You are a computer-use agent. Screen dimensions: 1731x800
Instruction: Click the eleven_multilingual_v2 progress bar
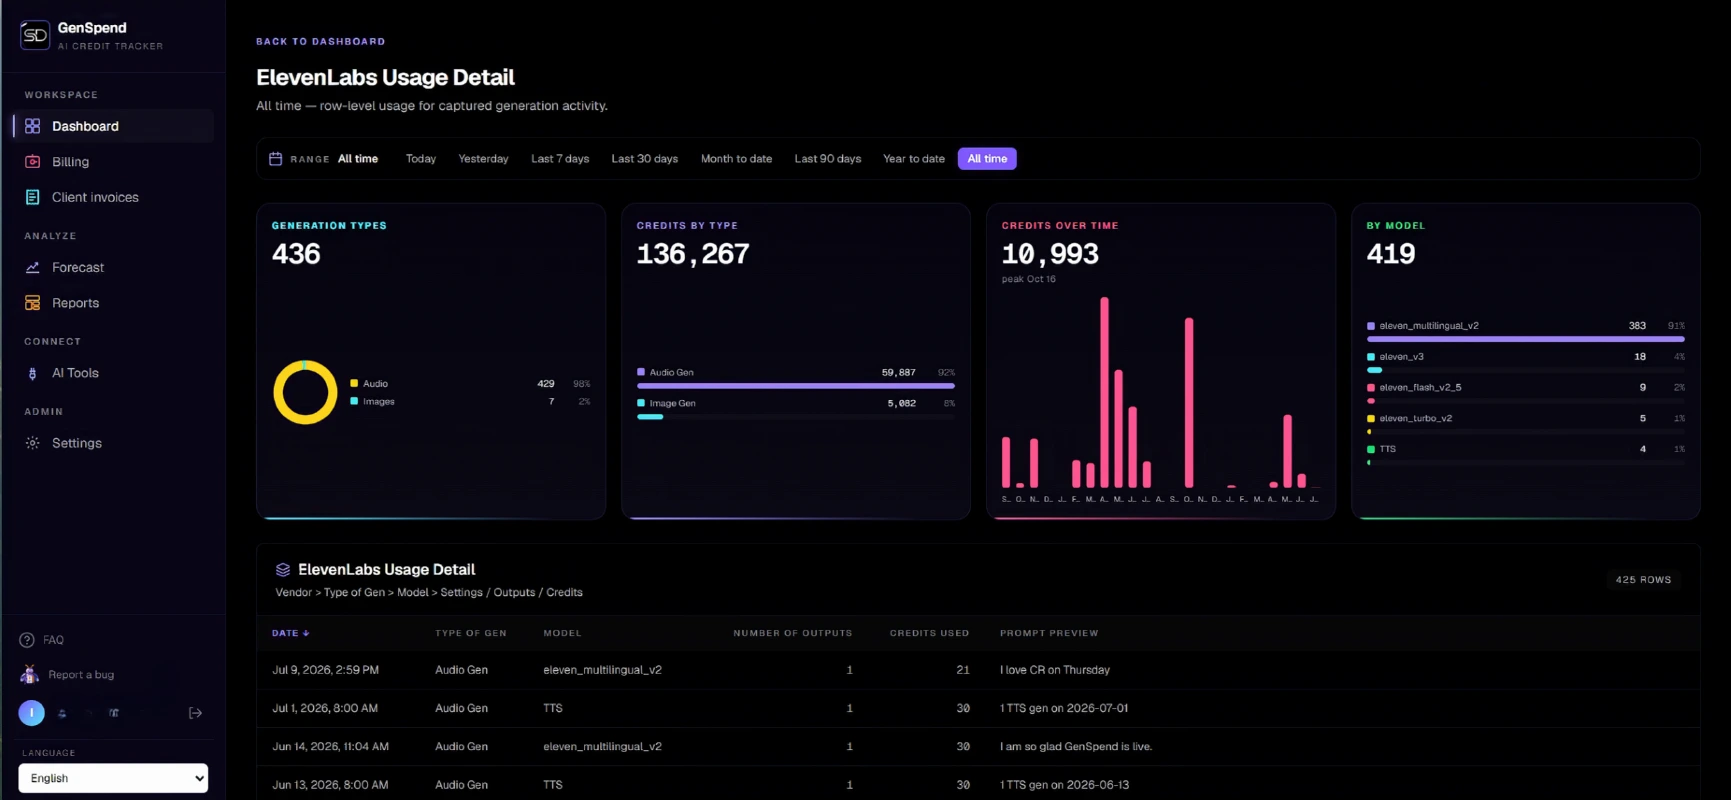[1525, 339]
